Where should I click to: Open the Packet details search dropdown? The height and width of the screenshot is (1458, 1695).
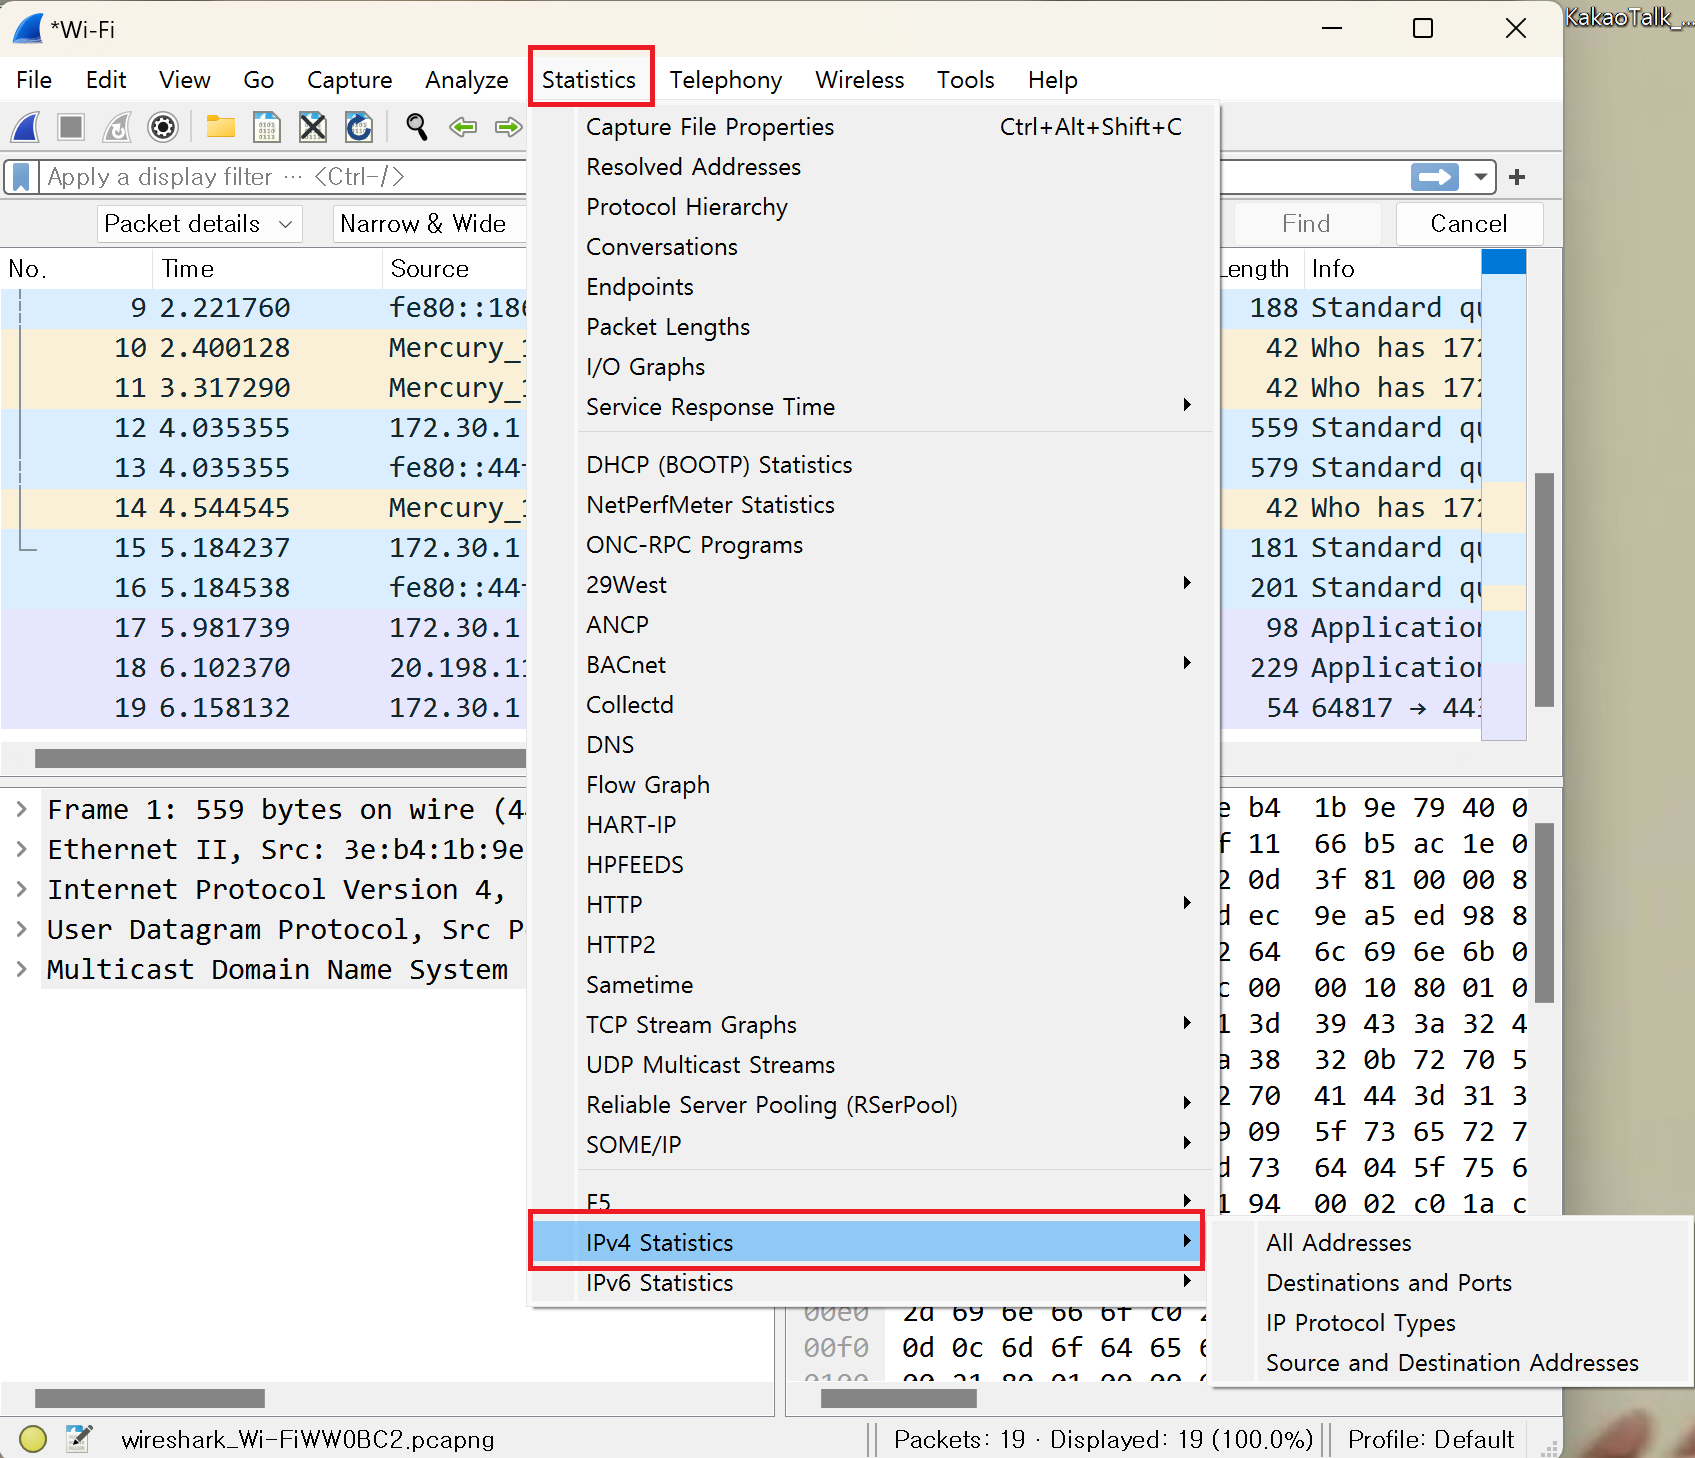point(199,224)
